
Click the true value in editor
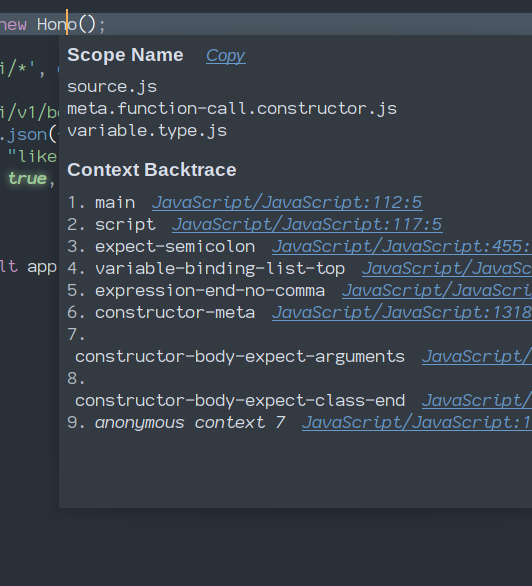[27, 179]
